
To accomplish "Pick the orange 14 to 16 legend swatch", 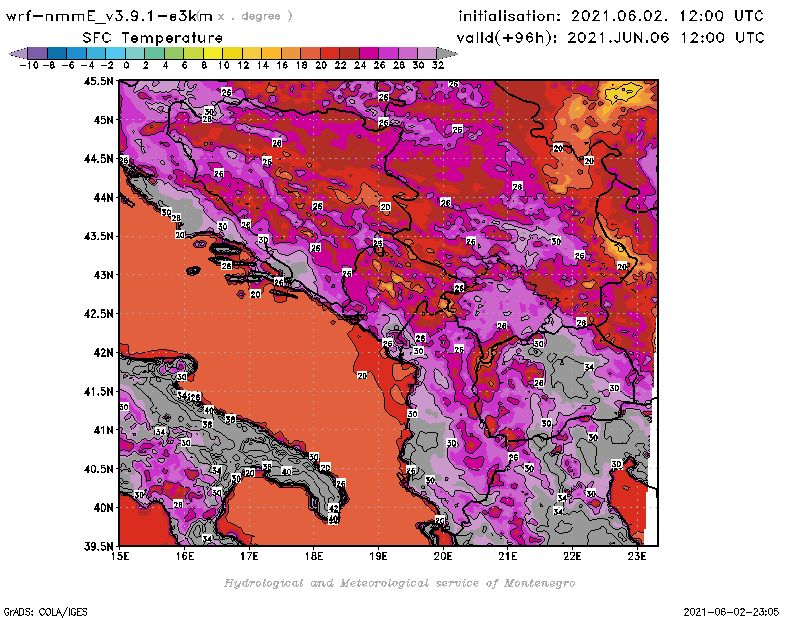I will 271,53.
